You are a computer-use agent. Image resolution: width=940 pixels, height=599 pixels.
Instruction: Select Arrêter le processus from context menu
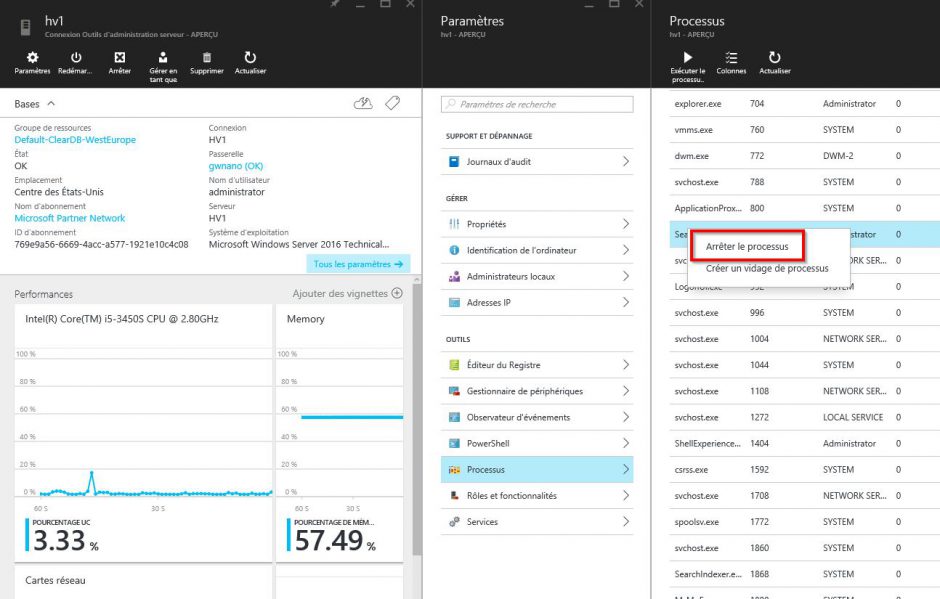click(x=747, y=246)
